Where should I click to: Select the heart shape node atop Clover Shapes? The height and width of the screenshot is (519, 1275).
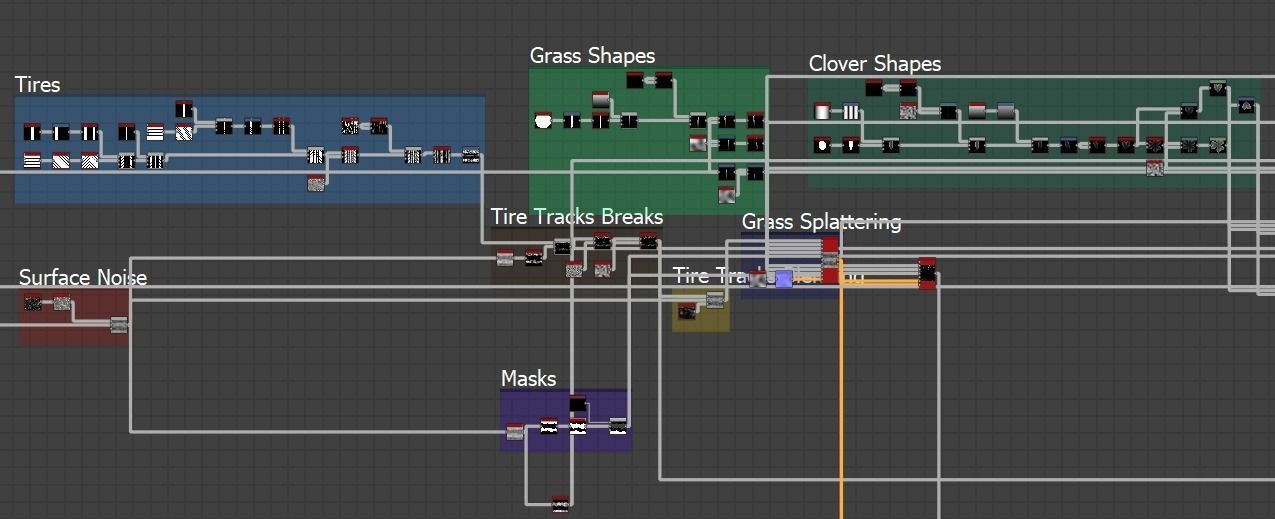1217,88
